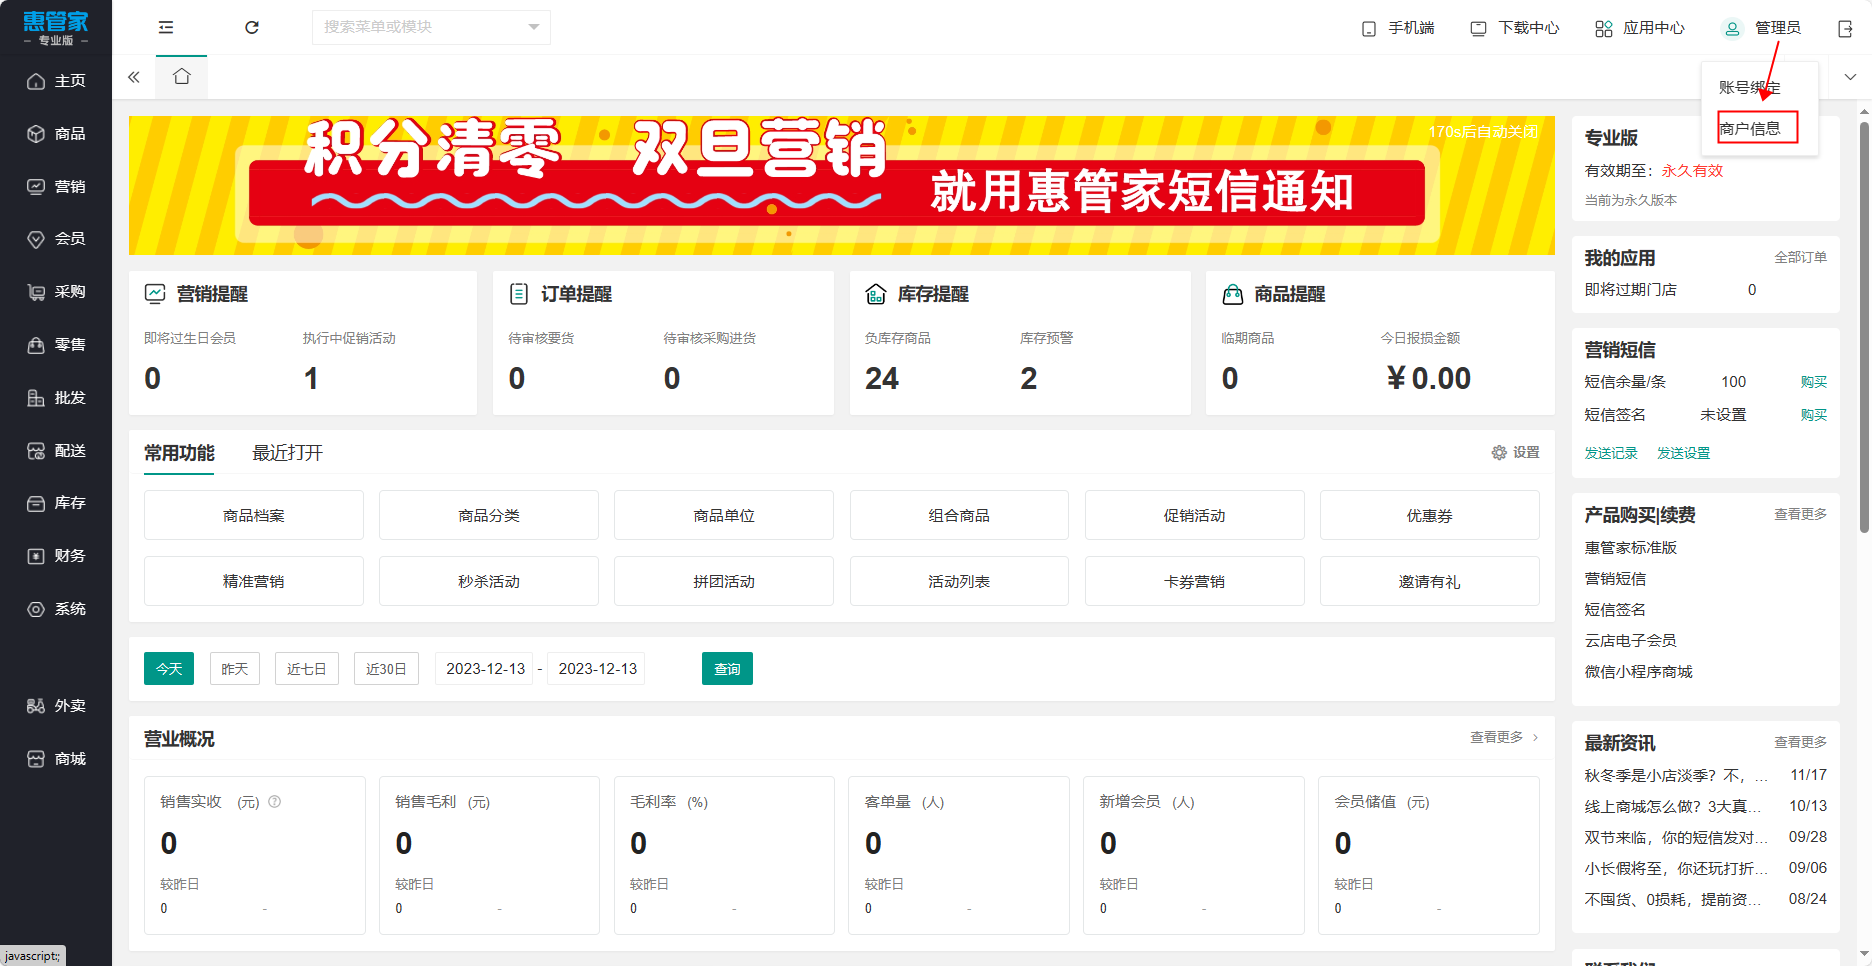Open the 批发 sidebar menu
Viewport: 1872px width, 966px height.
(56, 398)
